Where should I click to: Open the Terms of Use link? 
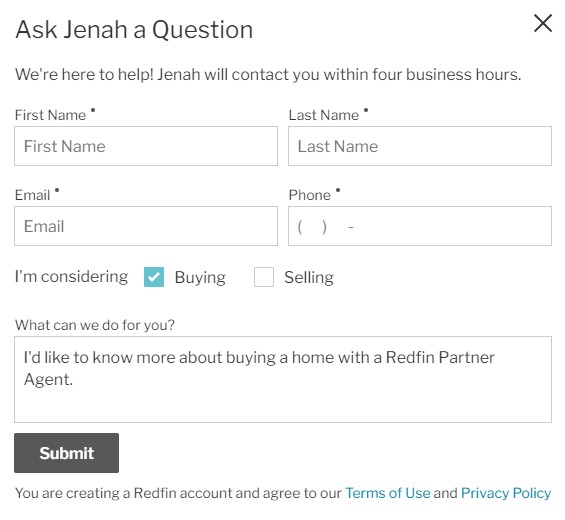(x=388, y=493)
